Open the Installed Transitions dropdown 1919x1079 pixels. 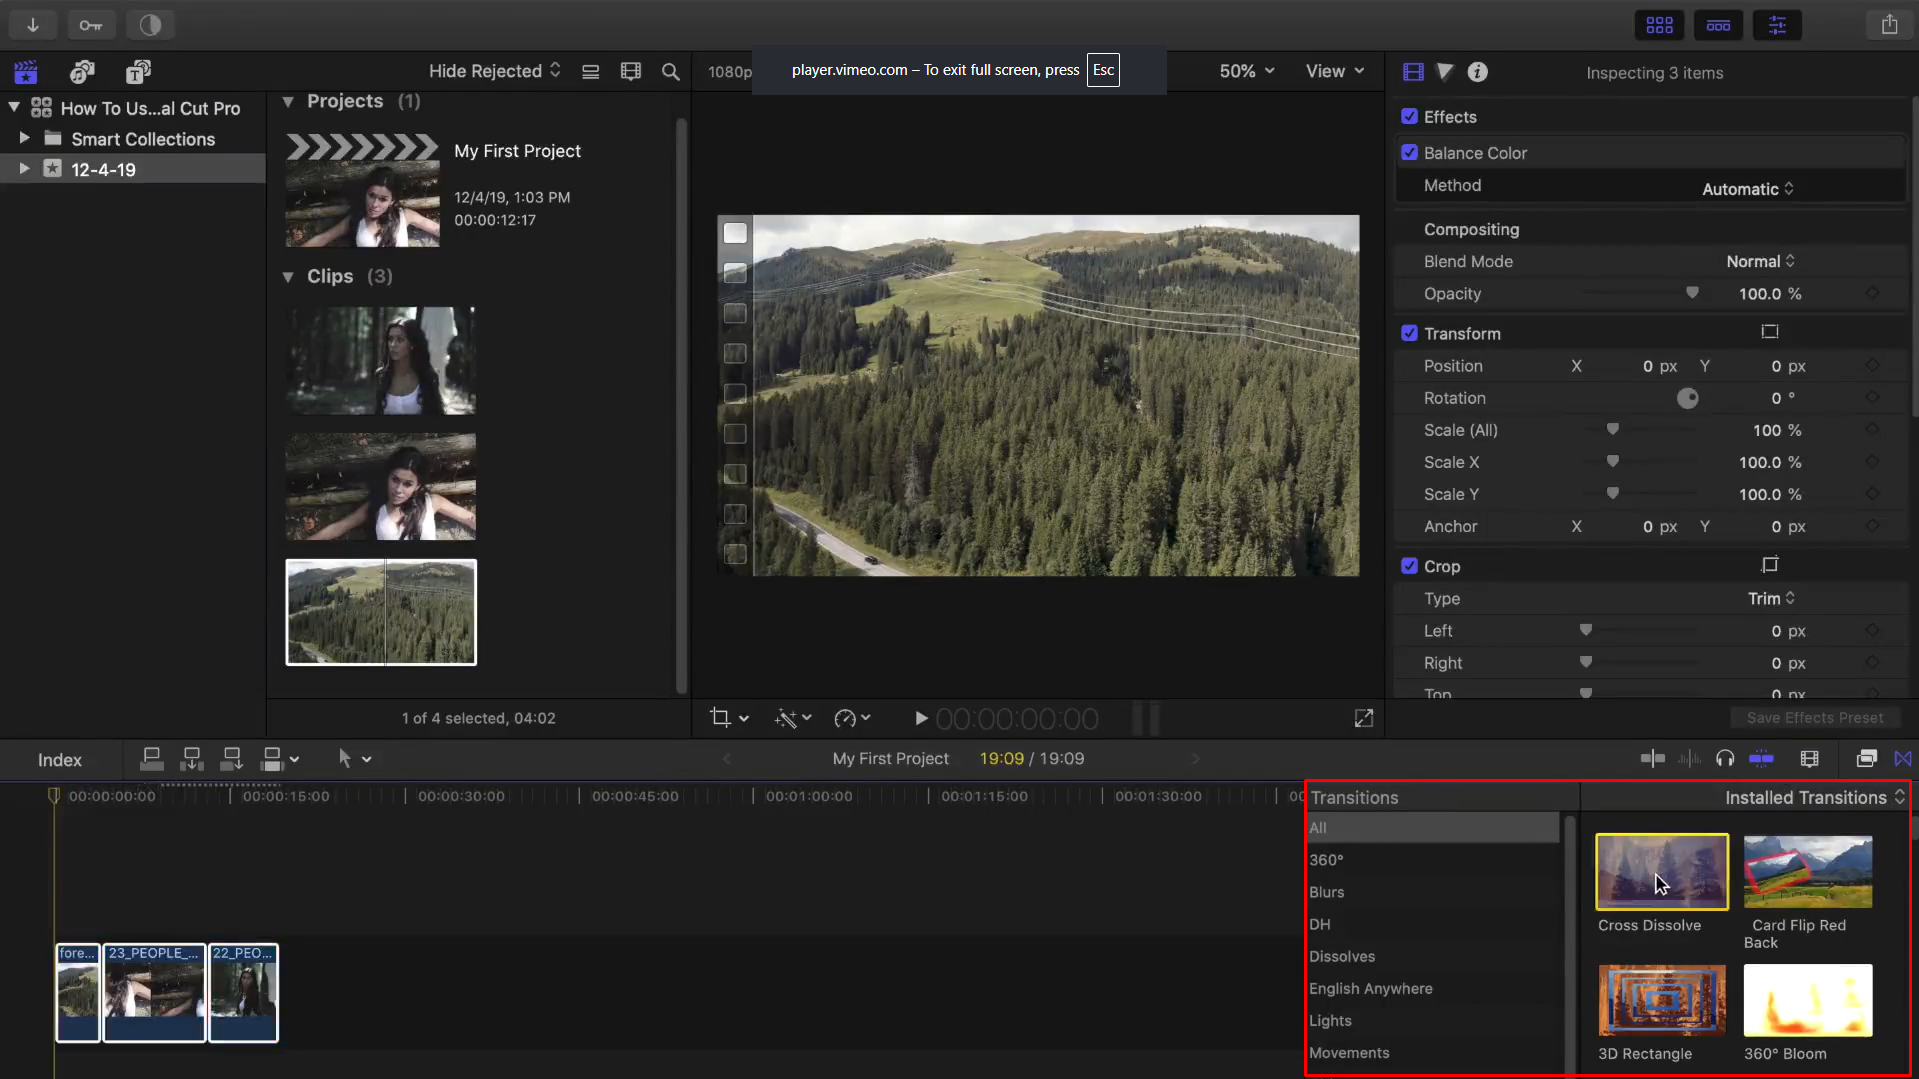click(x=1812, y=797)
